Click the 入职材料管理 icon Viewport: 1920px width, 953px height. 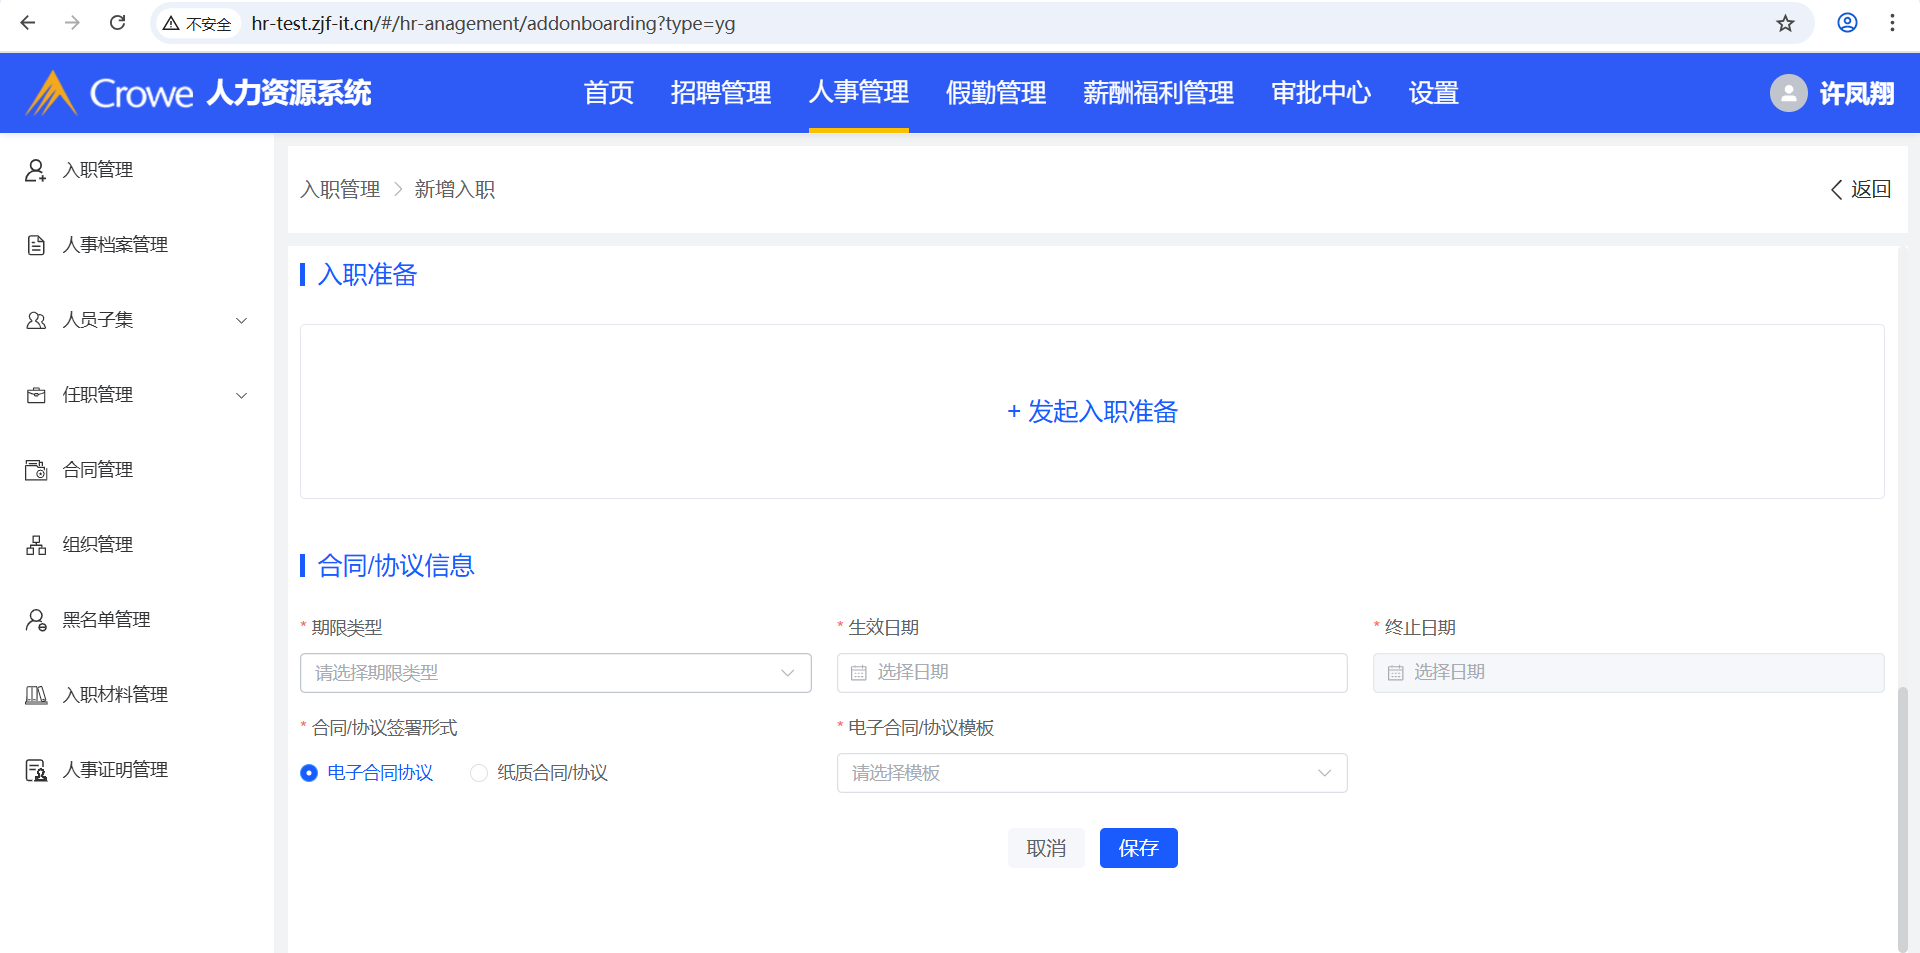pos(36,696)
